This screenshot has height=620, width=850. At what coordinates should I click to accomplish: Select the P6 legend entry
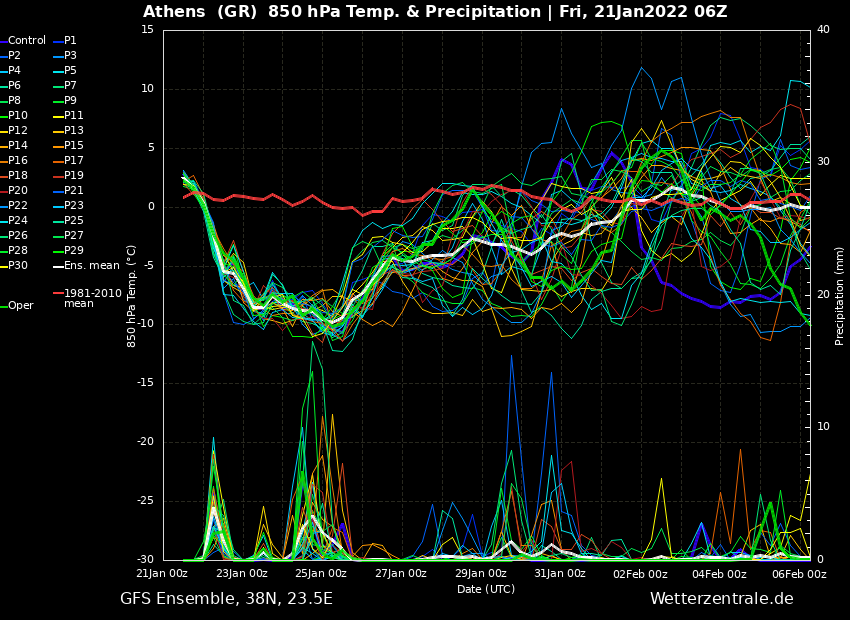point(14,86)
